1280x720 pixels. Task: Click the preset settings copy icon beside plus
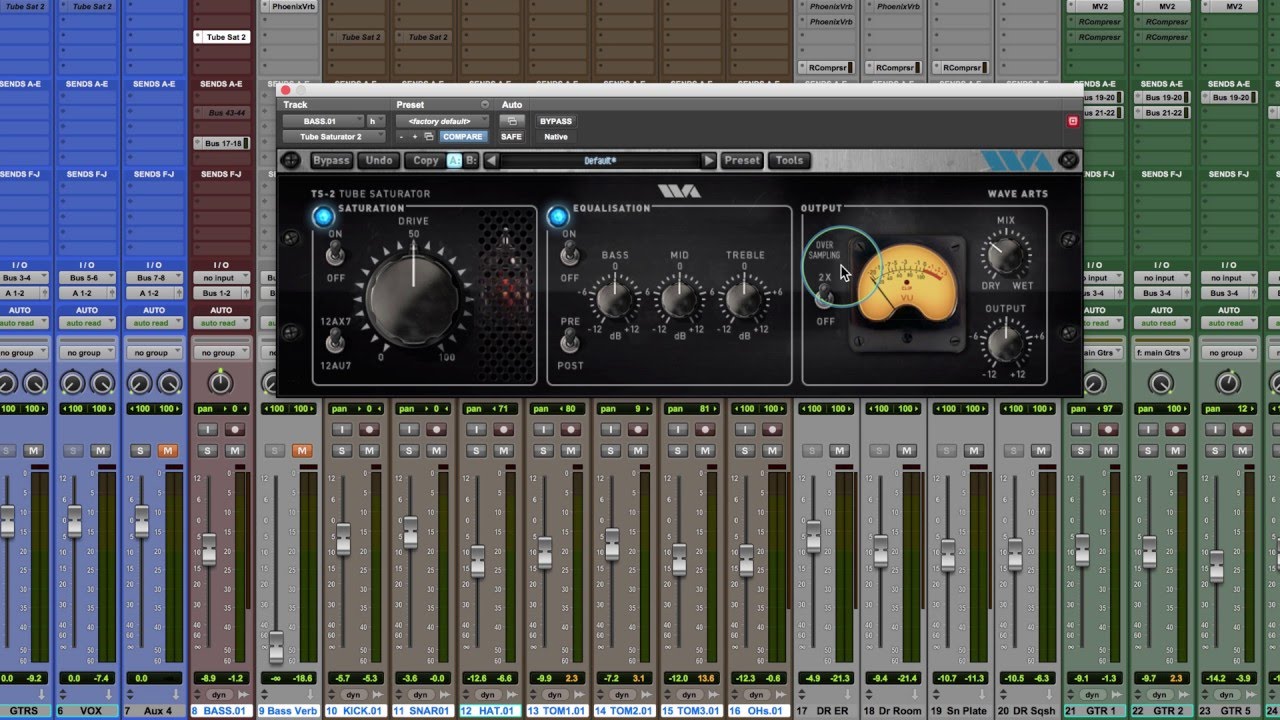coord(428,137)
